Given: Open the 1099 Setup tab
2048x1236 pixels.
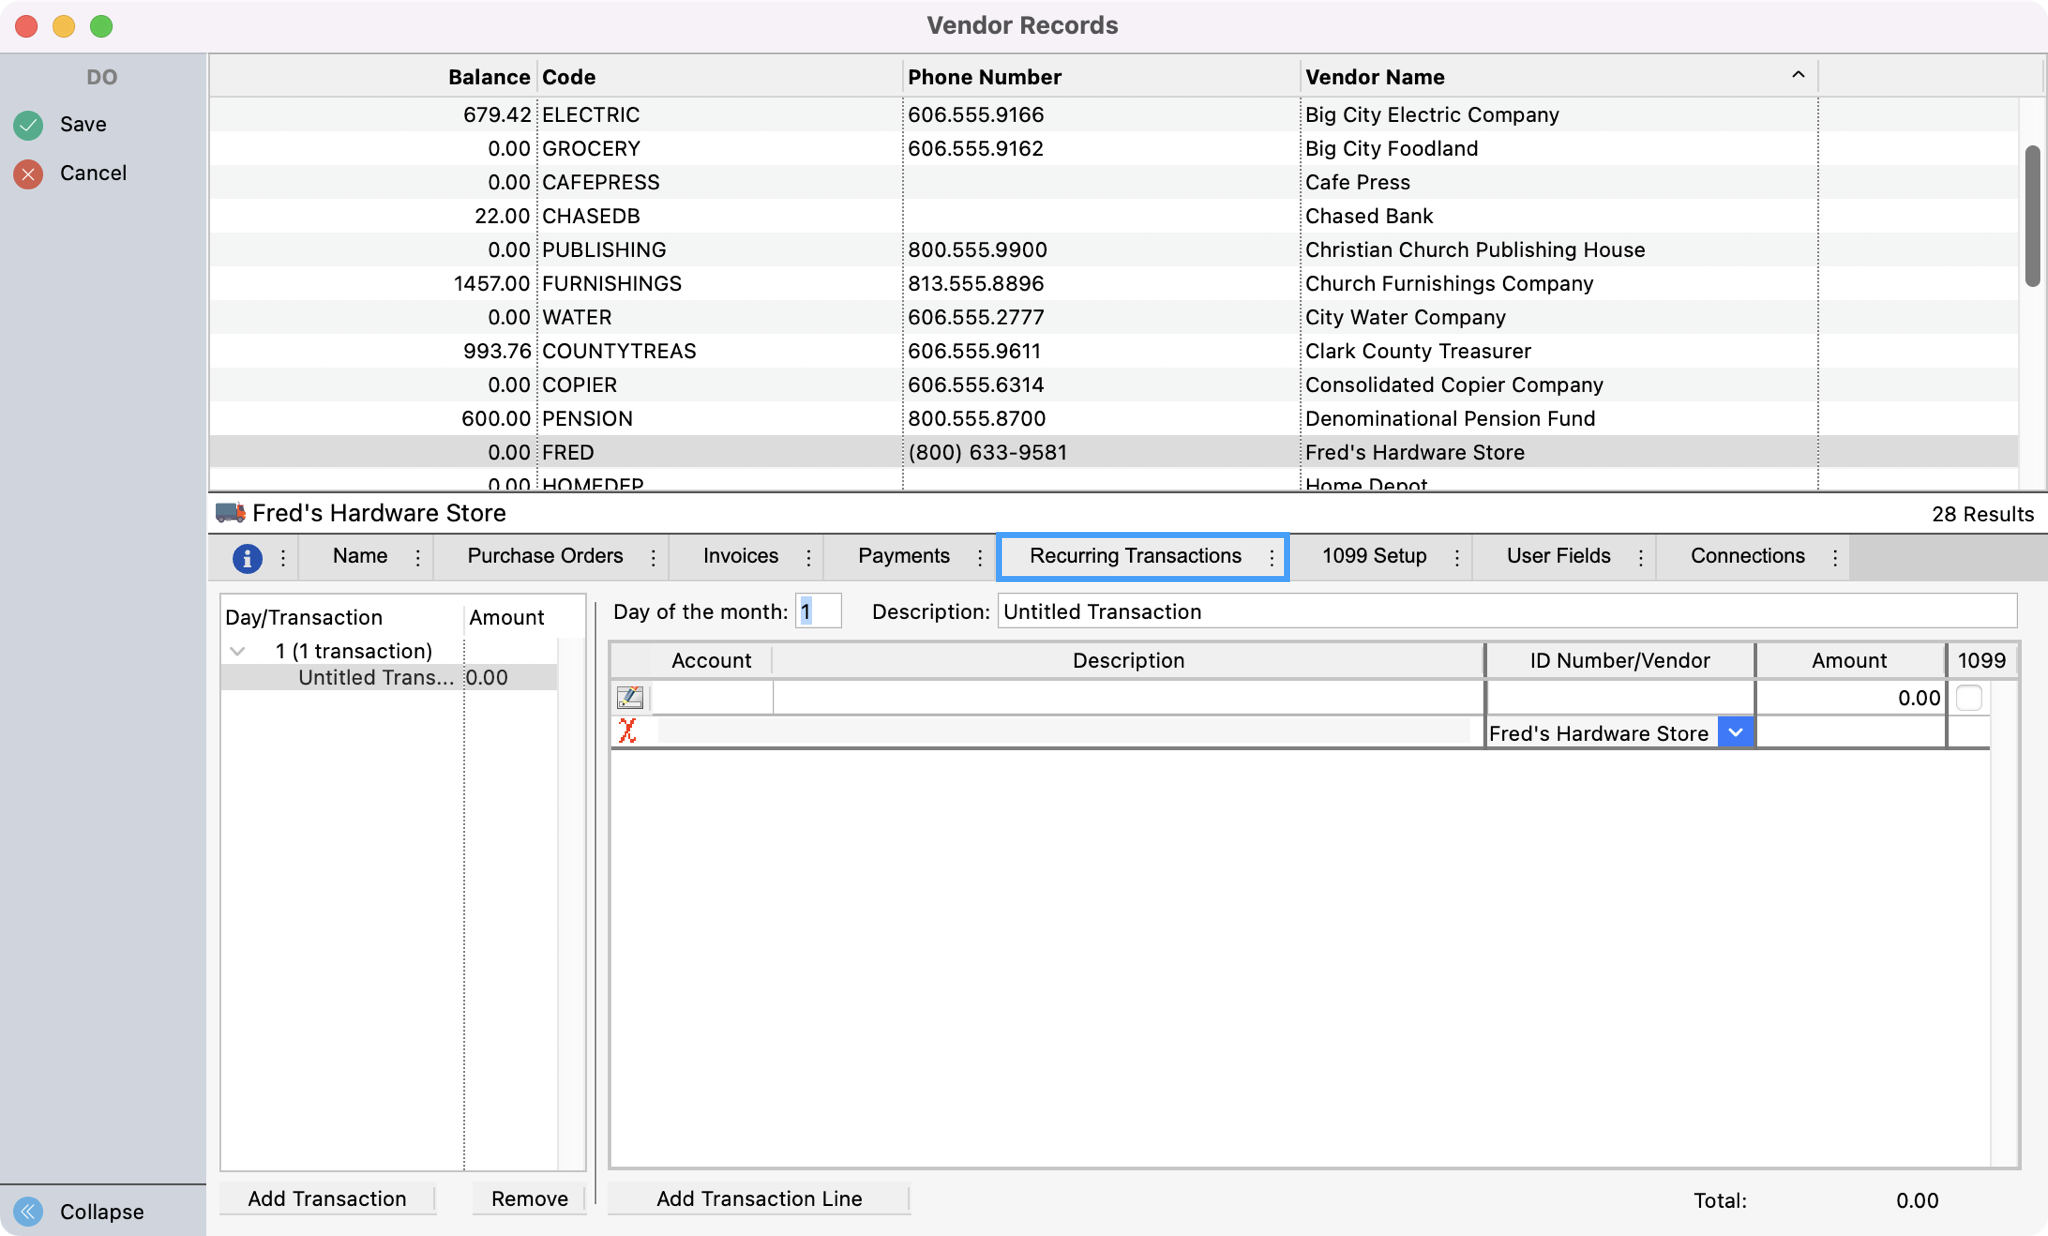Looking at the screenshot, I should [1374, 556].
